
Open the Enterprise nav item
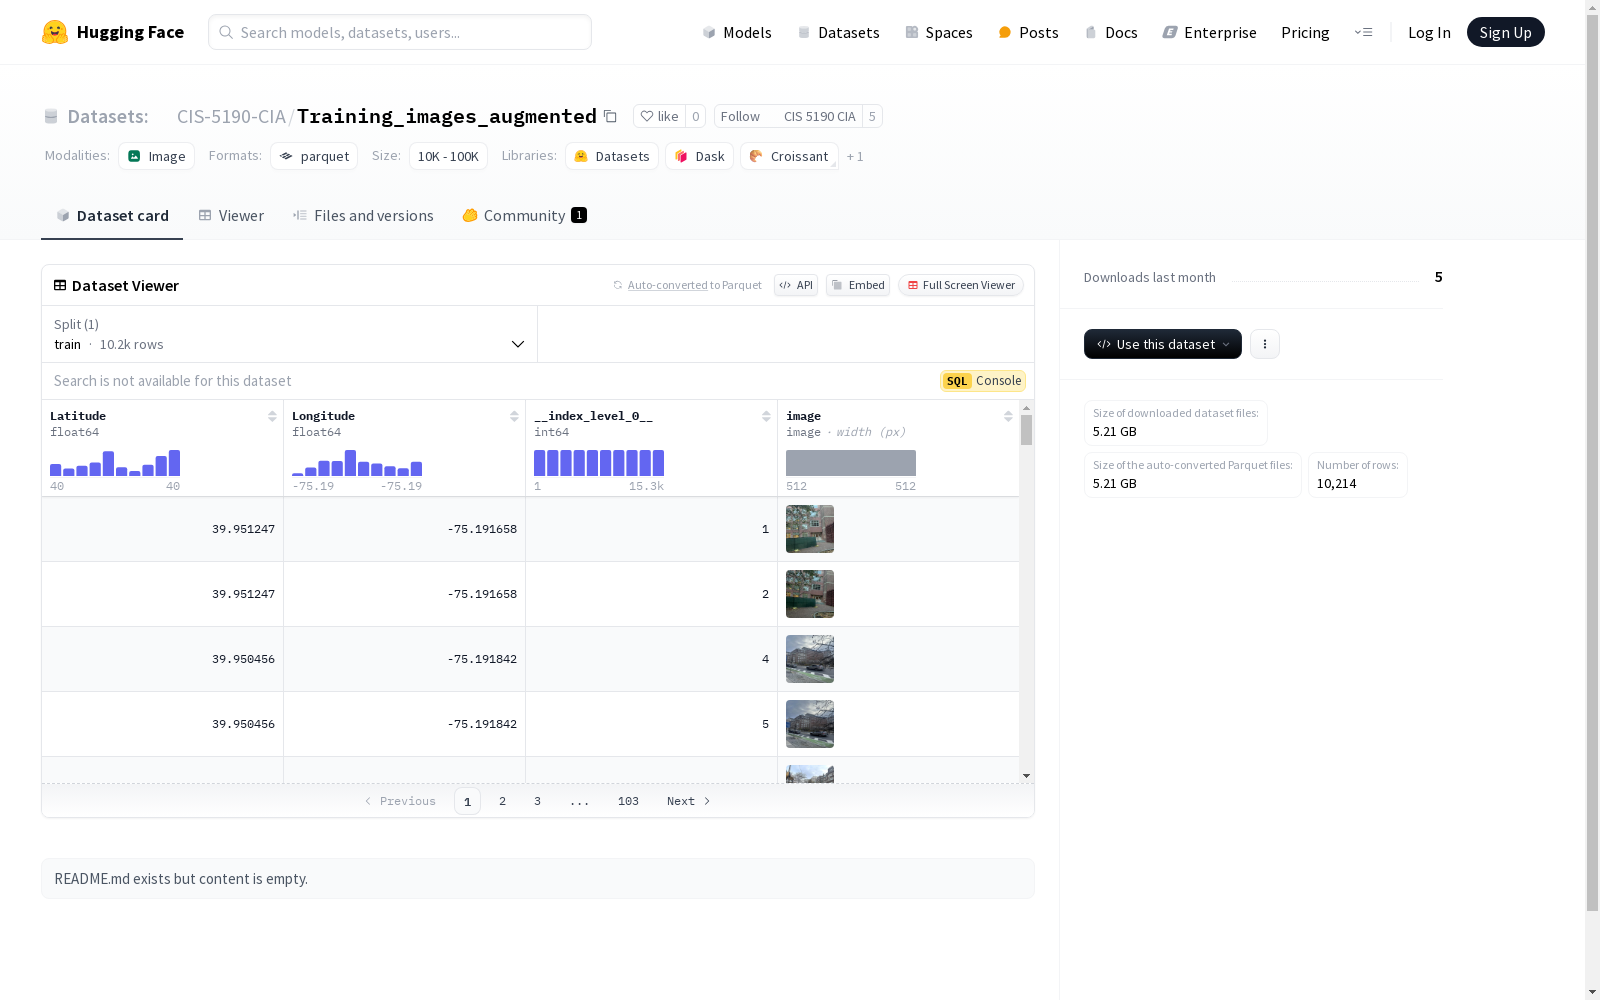tap(1210, 32)
